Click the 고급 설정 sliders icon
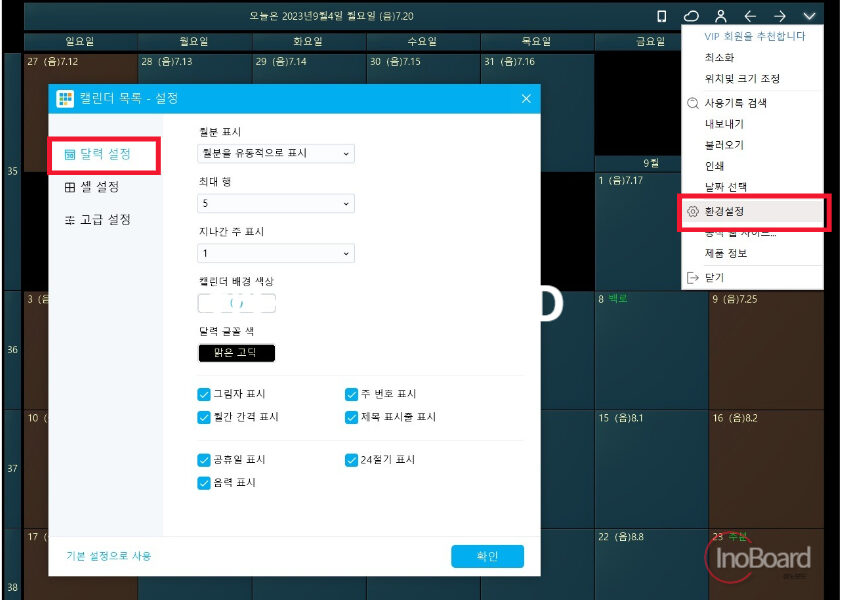The height and width of the screenshot is (600, 844). (x=69, y=220)
